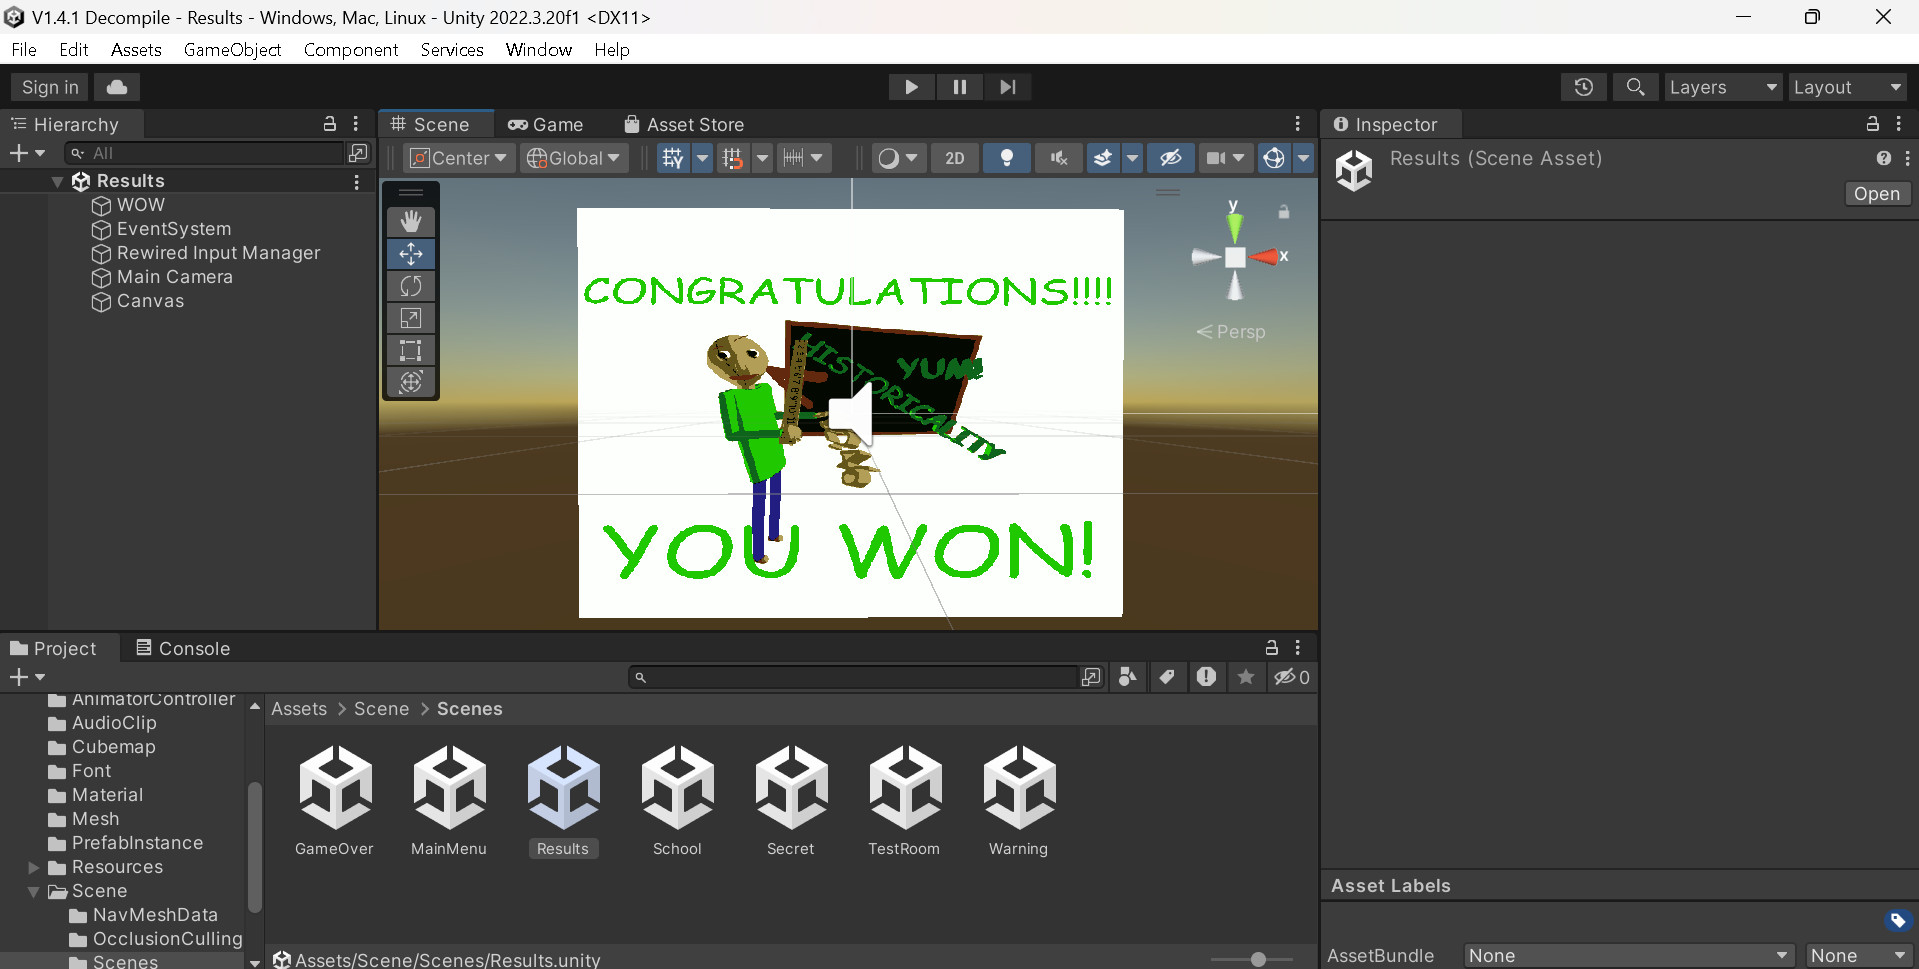This screenshot has height=969, width=1919.
Task: Select the Rotate tool
Action: click(410, 286)
